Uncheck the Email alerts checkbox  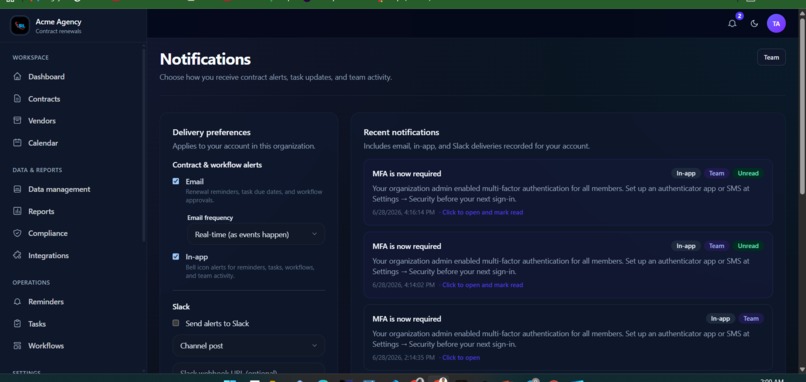pyautogui.click(x=176, y=181)
